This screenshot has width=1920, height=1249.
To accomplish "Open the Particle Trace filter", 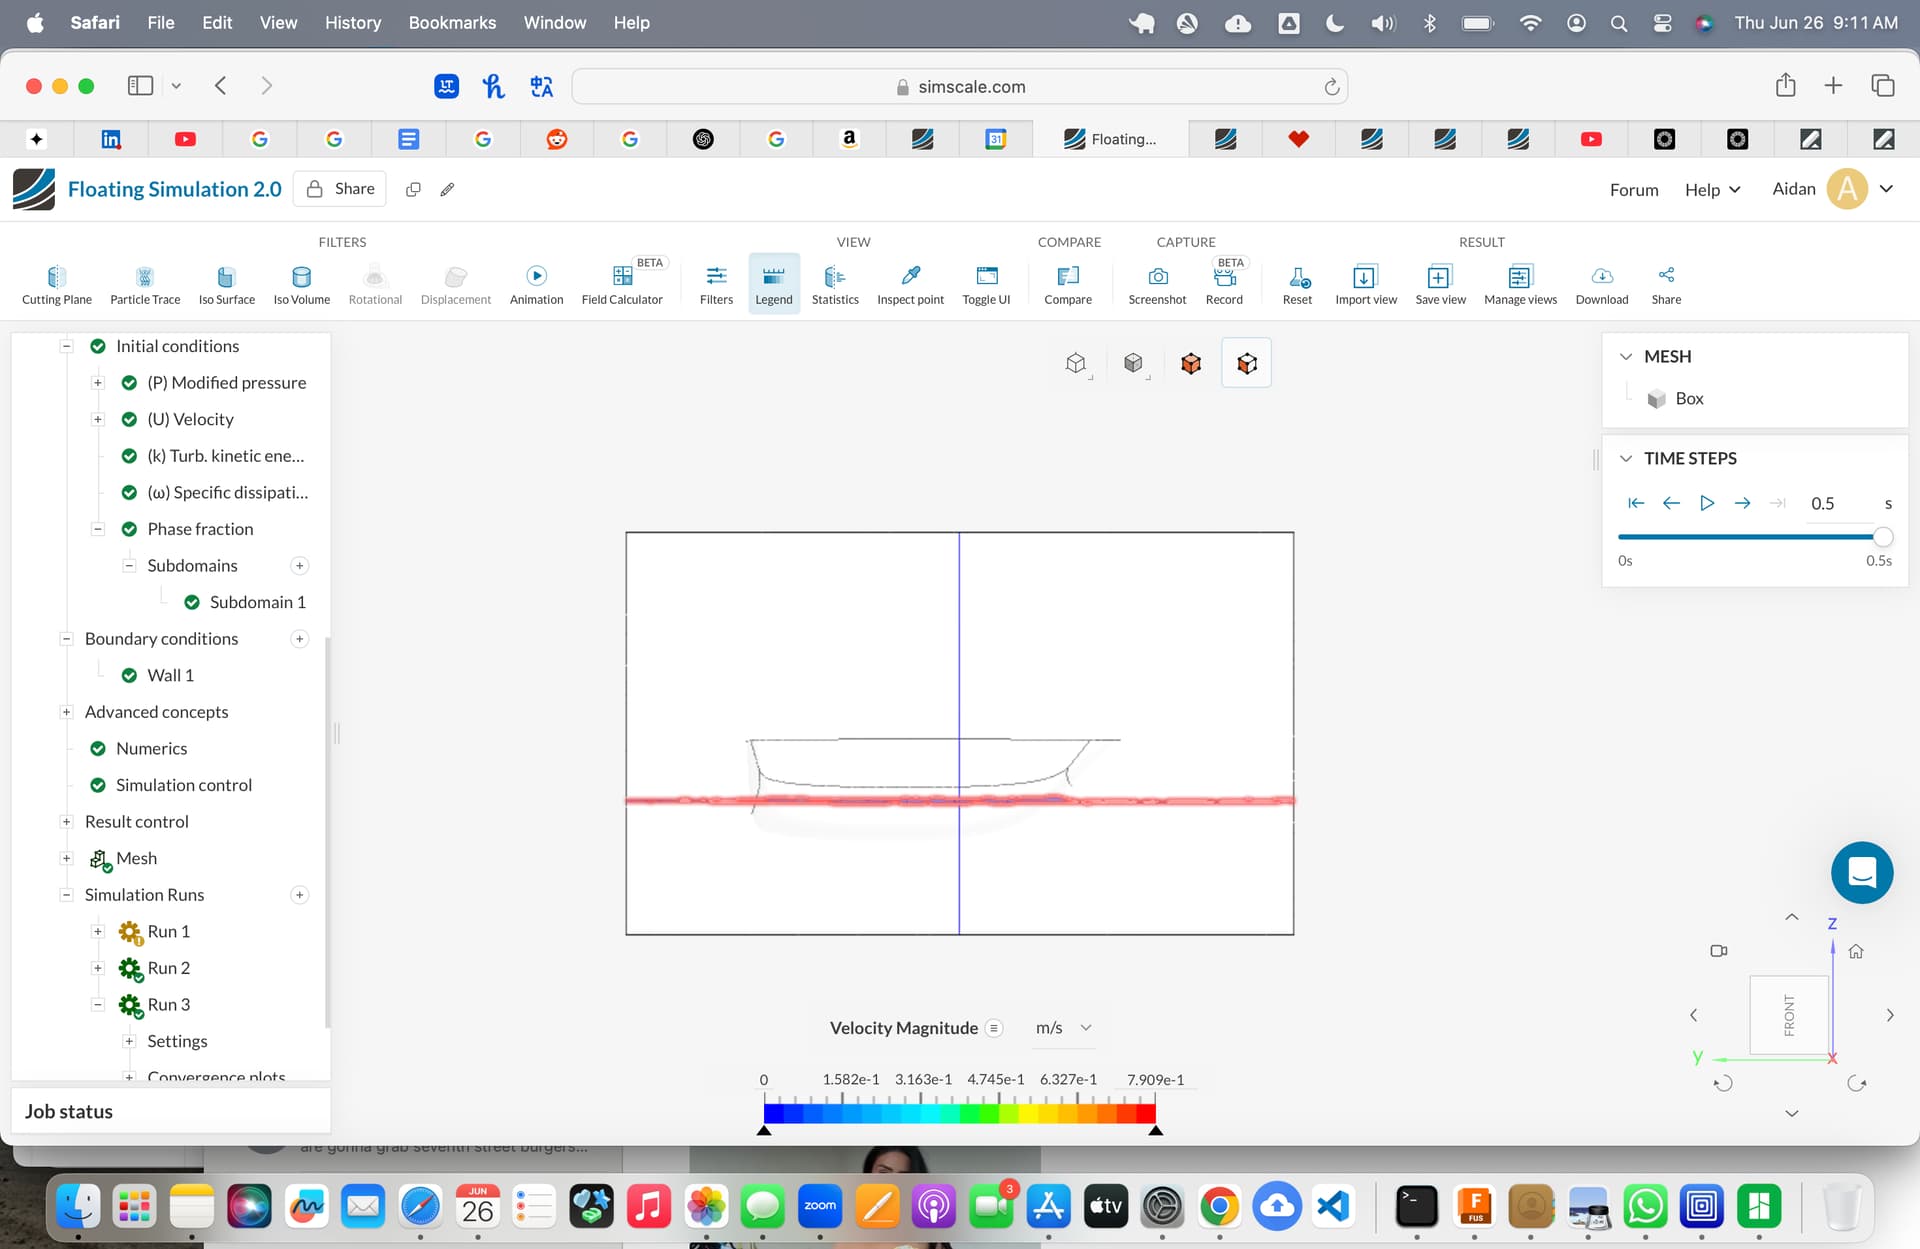I will coord(145,284).
